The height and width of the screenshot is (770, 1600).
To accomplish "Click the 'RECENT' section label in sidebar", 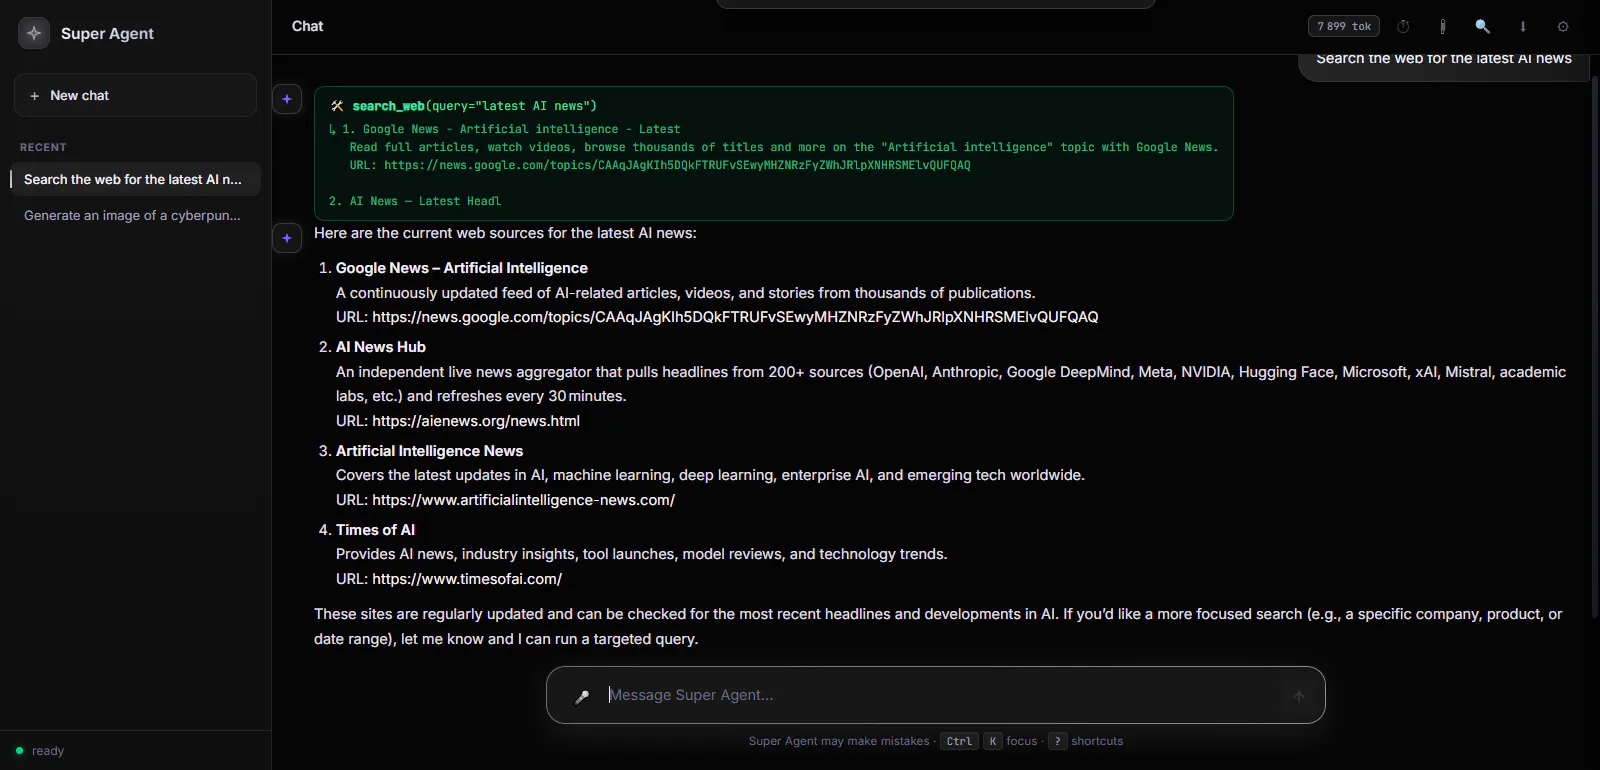I will pyautogui.click(x=43, y=147).
